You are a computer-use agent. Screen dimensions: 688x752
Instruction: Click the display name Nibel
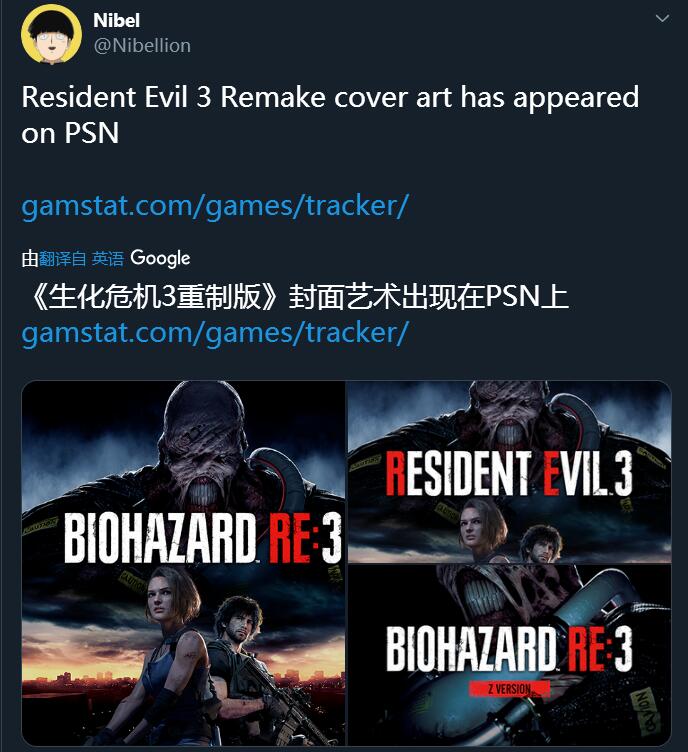click(x=117, y=20)
